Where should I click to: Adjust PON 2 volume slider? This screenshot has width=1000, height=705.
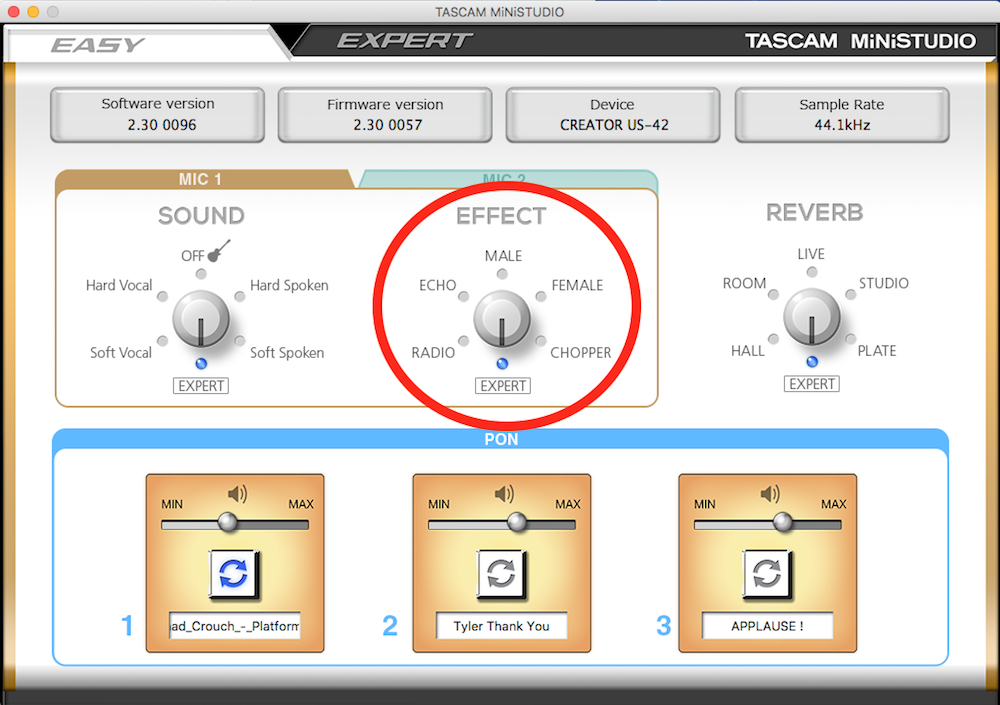coord(517,523)
